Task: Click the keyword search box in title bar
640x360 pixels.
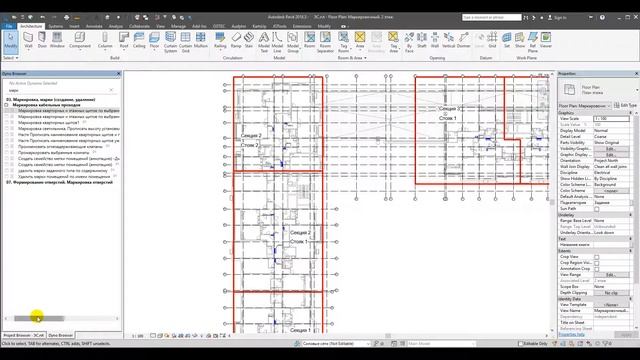Action: [491, 18]
